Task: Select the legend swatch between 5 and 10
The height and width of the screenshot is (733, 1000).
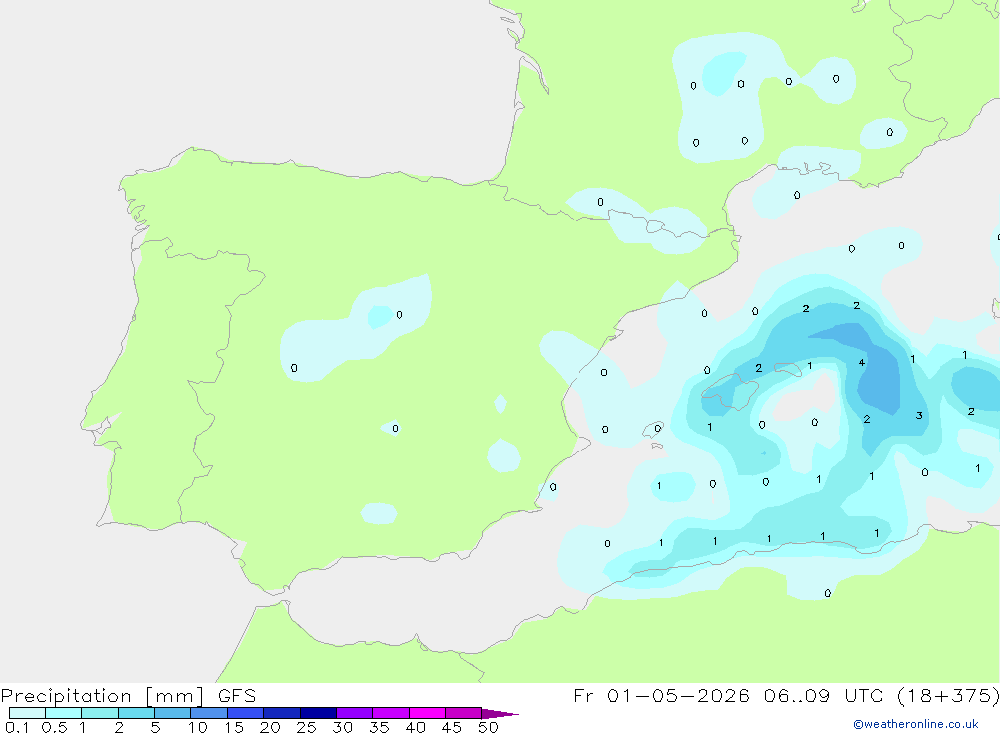Action: click(172, 713)
